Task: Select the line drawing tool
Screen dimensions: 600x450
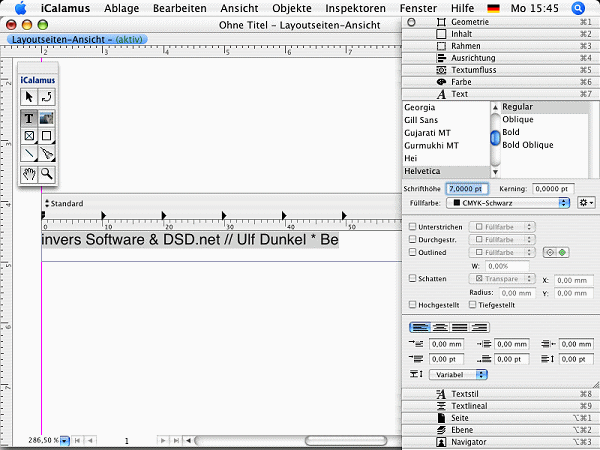Action: click(x=29, y=153)
